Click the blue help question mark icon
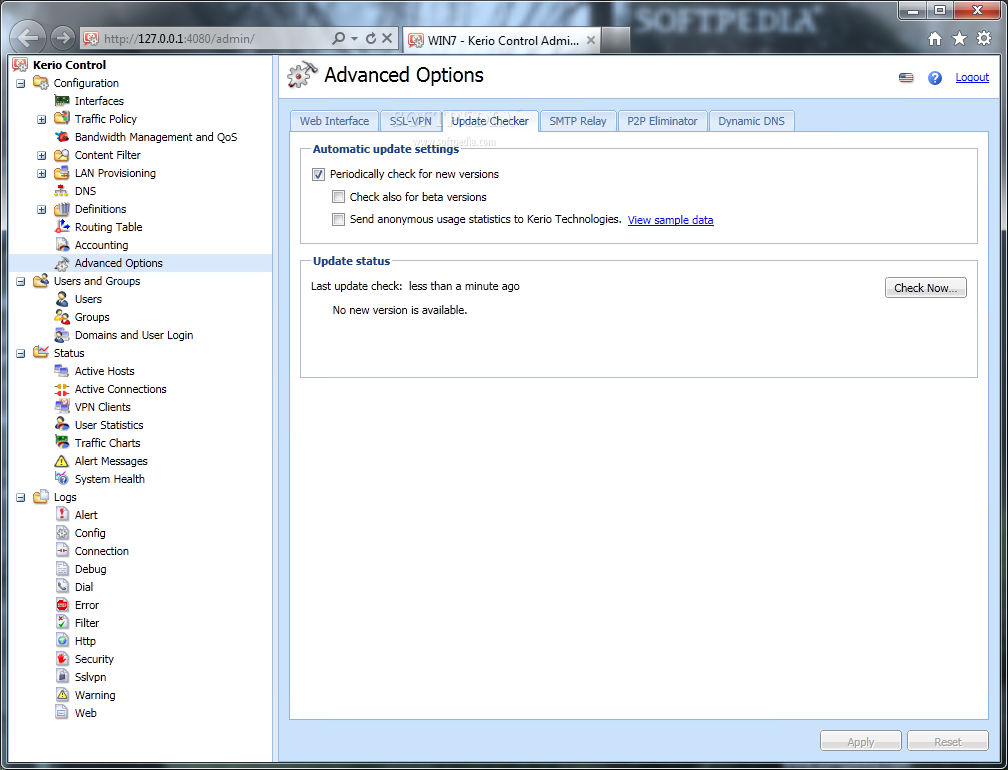1008x770 pixels. (x=935, y=78)
